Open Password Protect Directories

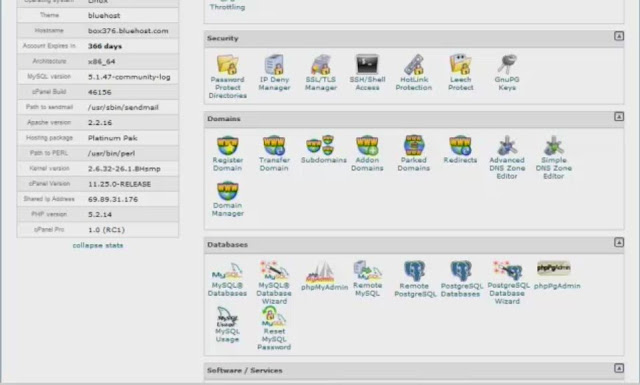click(227, 76)
